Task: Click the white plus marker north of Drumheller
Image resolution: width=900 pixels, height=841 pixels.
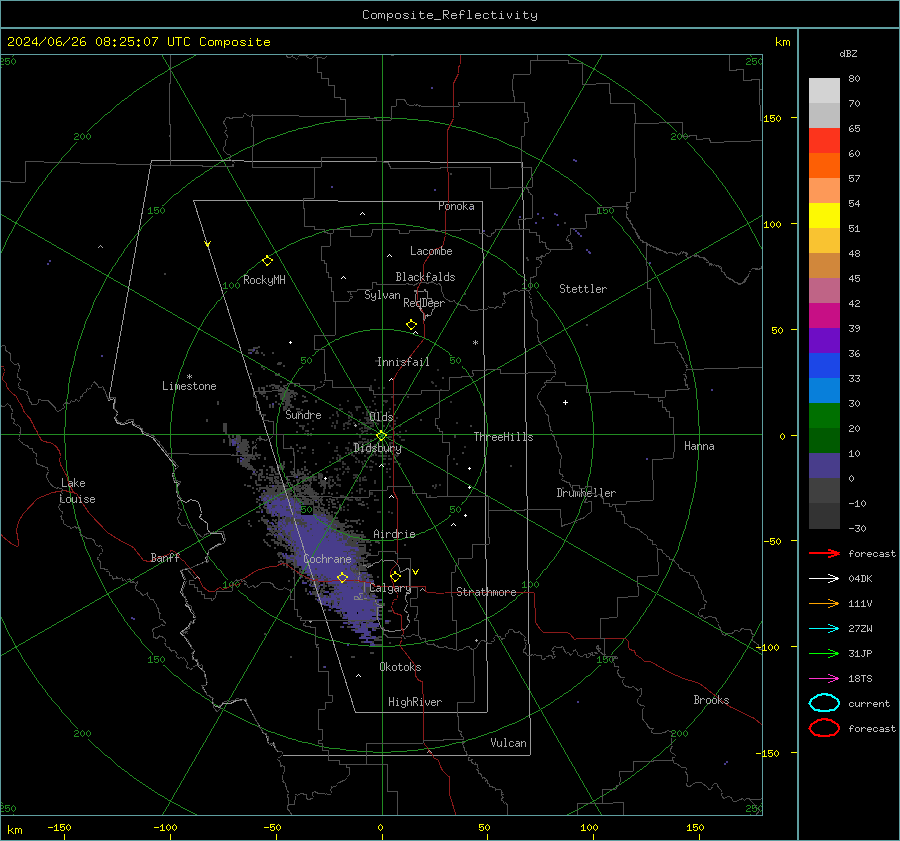Action: [x=565, y=402]
